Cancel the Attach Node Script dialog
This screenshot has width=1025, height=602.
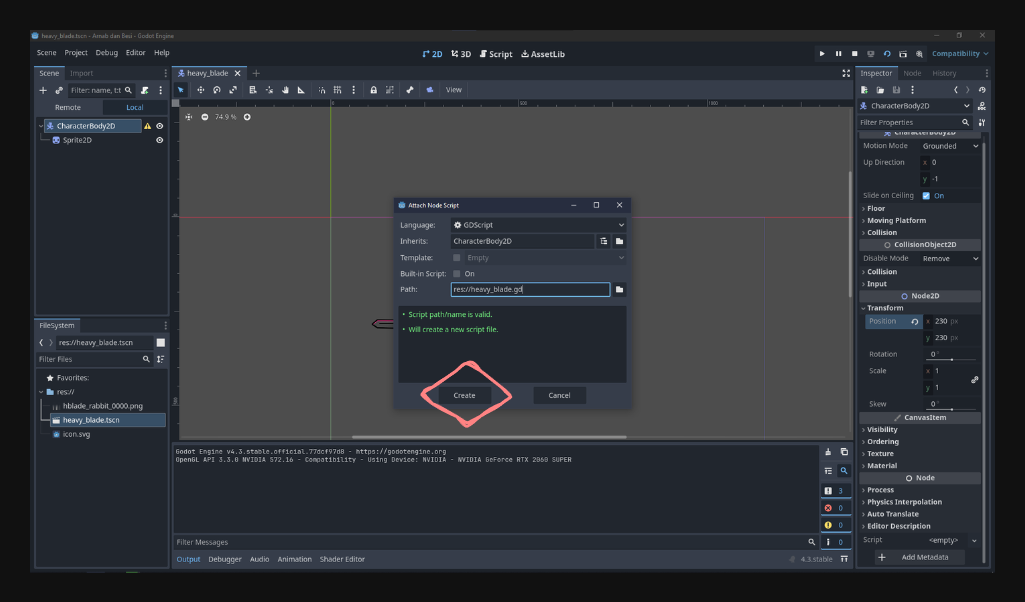pos(559,395)
